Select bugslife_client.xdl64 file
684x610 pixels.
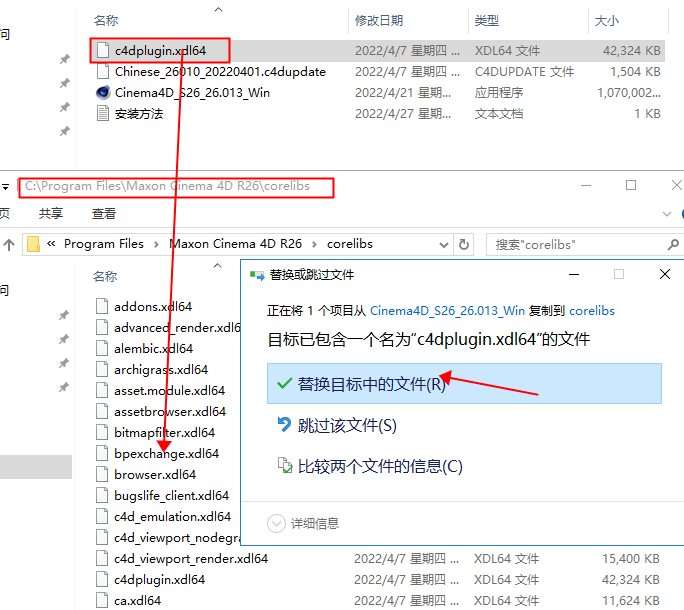(x=171, y=495)
